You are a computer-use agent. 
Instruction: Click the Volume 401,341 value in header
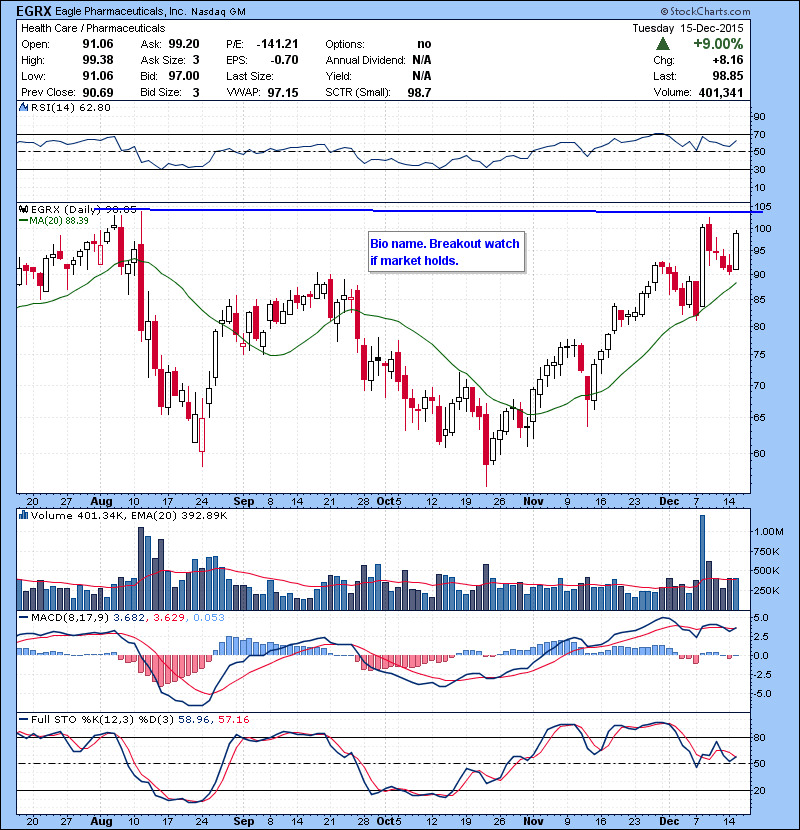721,92
